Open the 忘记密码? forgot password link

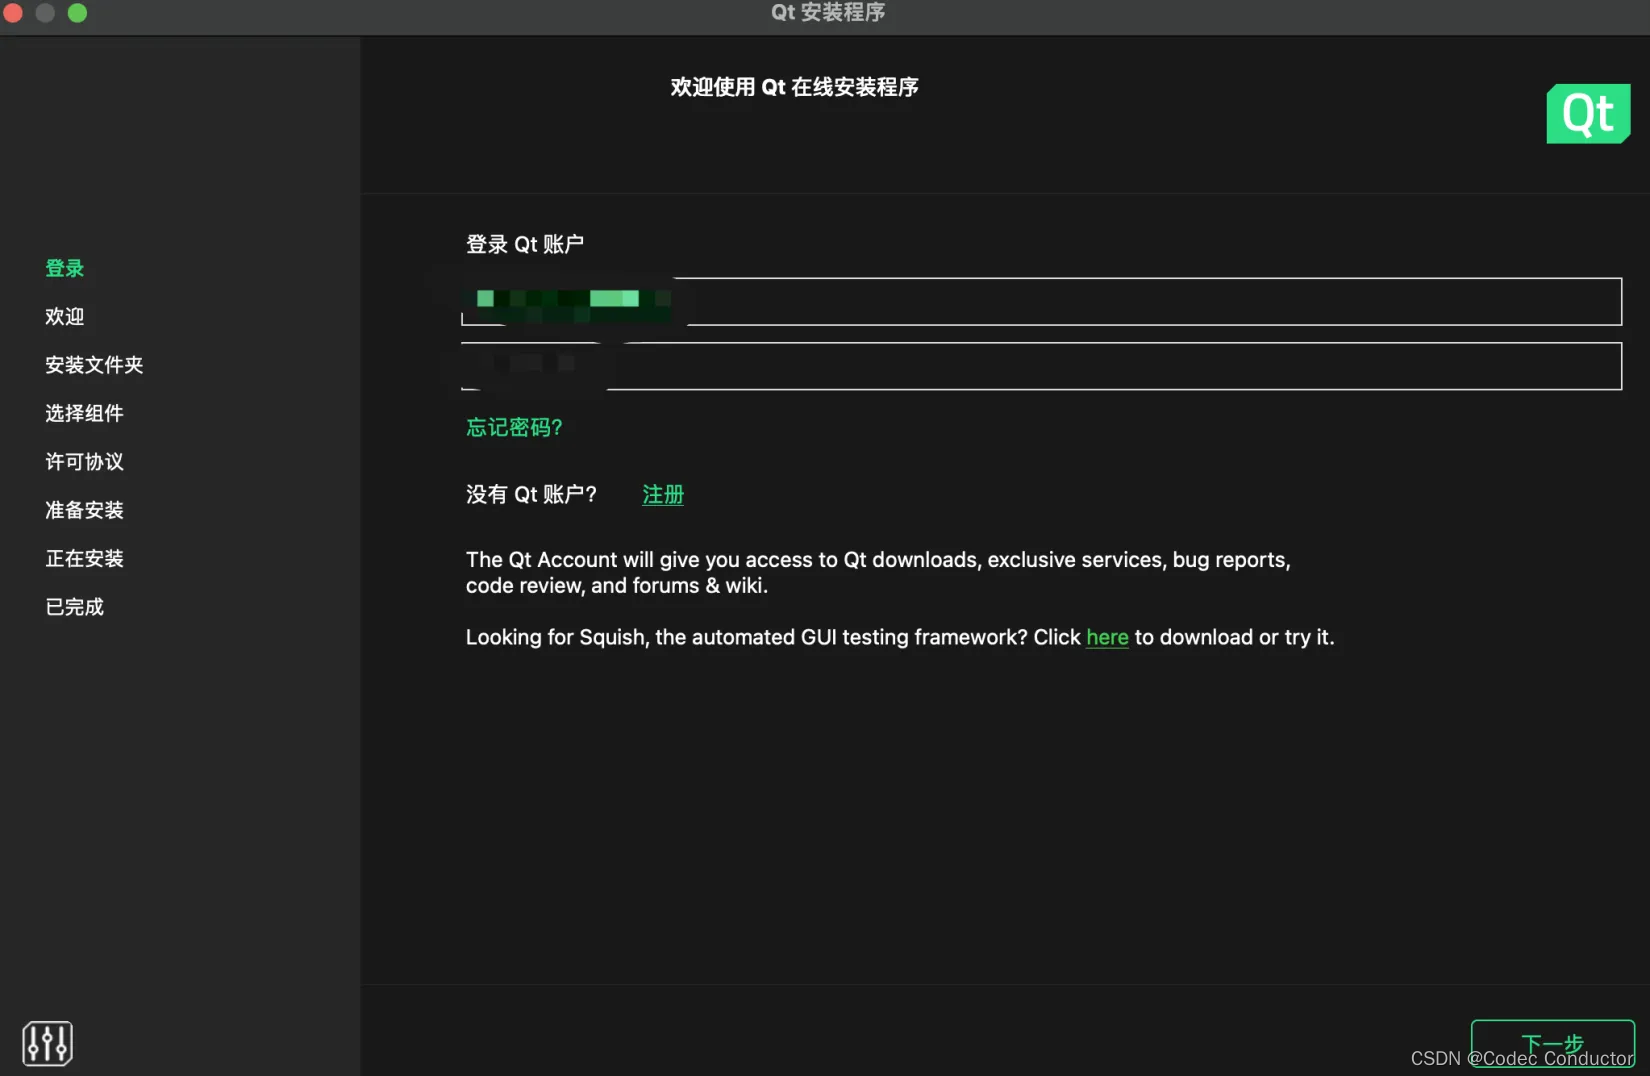pos(514,427)
